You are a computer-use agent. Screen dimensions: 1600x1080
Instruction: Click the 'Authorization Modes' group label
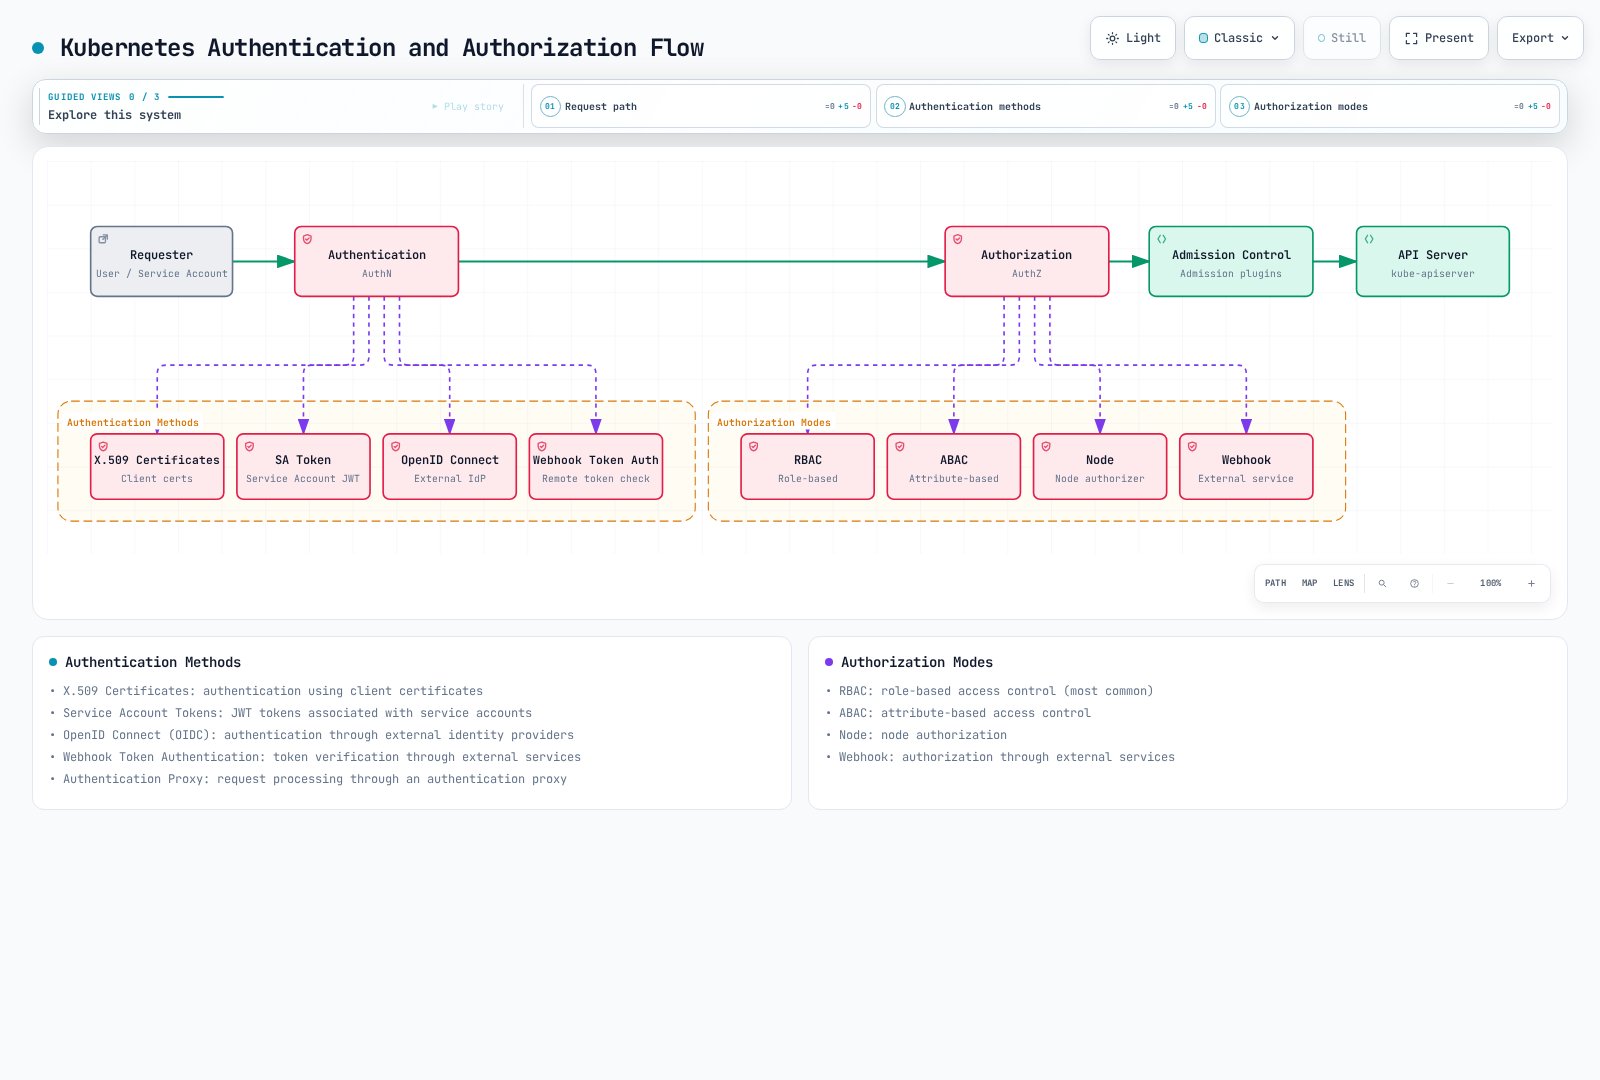coord(774,423)
